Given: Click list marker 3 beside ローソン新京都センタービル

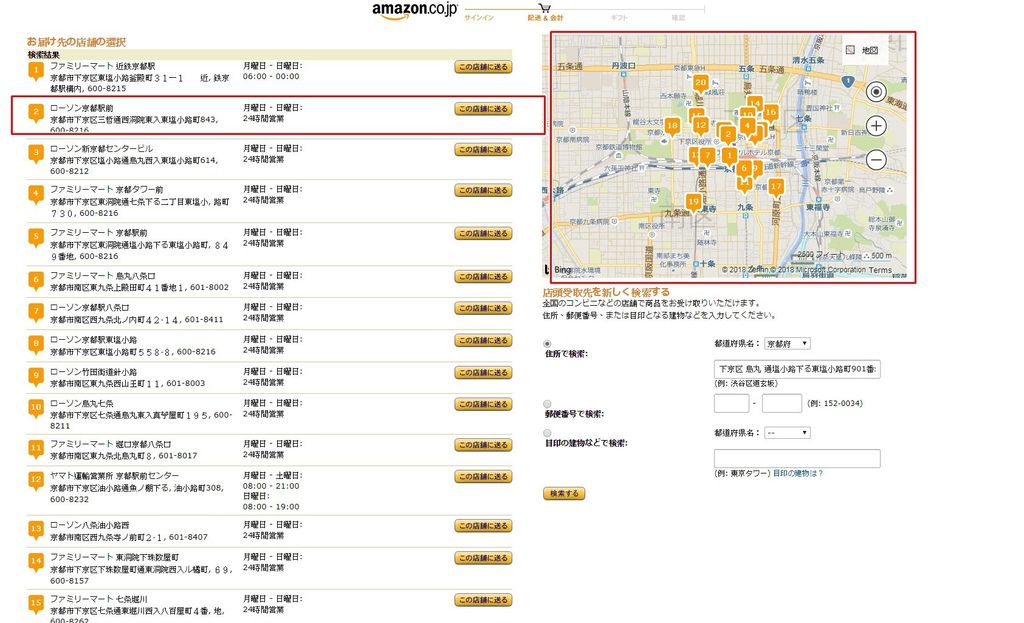Looking at the screenshot, I should pos(36,154).
